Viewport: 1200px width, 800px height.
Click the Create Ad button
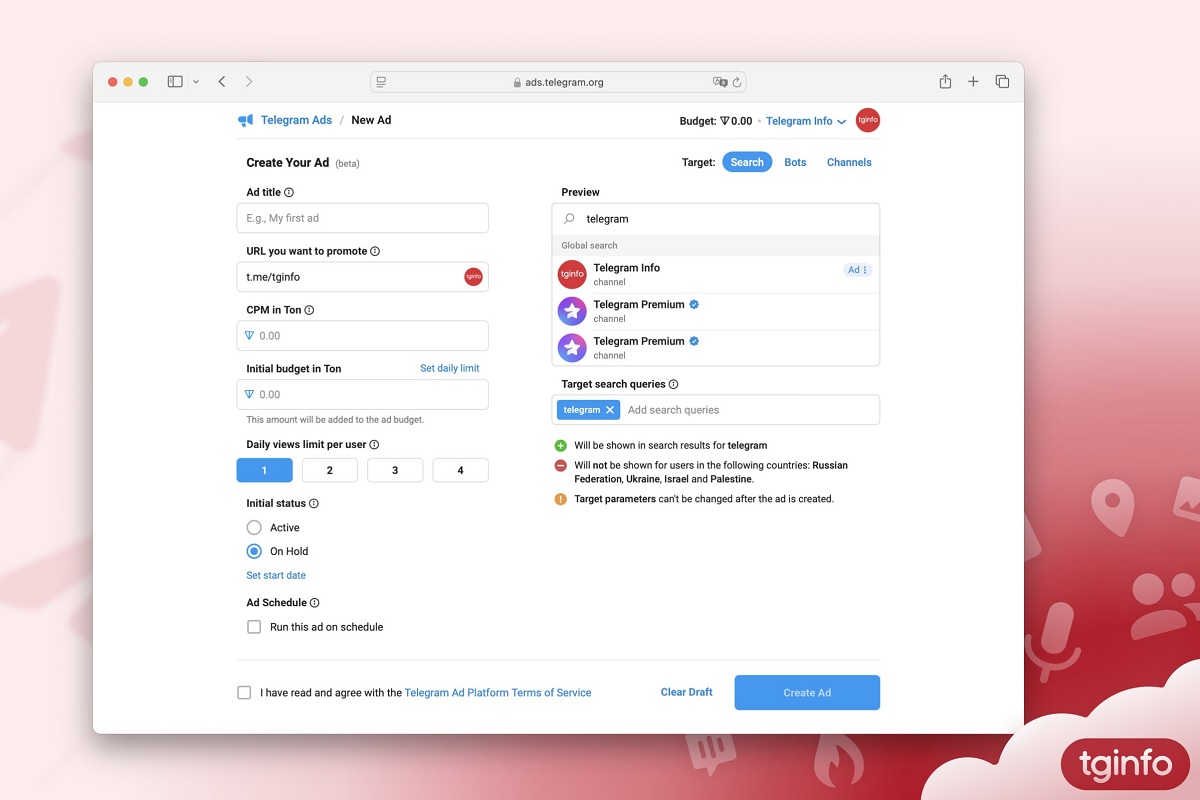point(807,693)
